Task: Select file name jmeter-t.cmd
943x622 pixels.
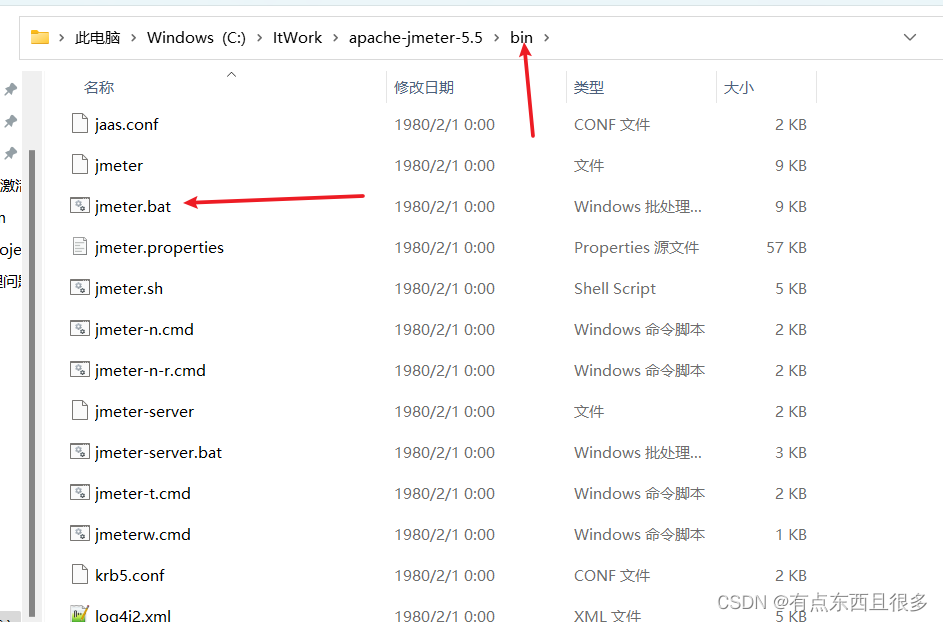Action: 143,493
